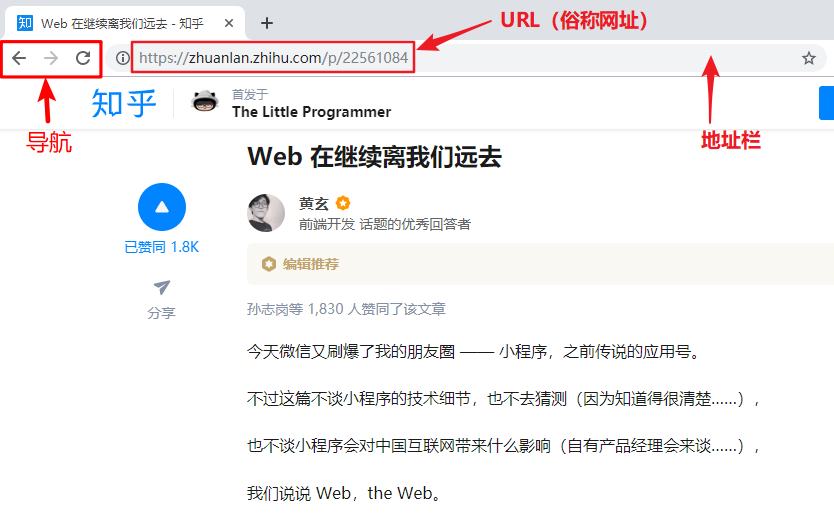Click the paragraph starting '不过这篇不谈小程序的技术细节'

click(x=504, y=399)
